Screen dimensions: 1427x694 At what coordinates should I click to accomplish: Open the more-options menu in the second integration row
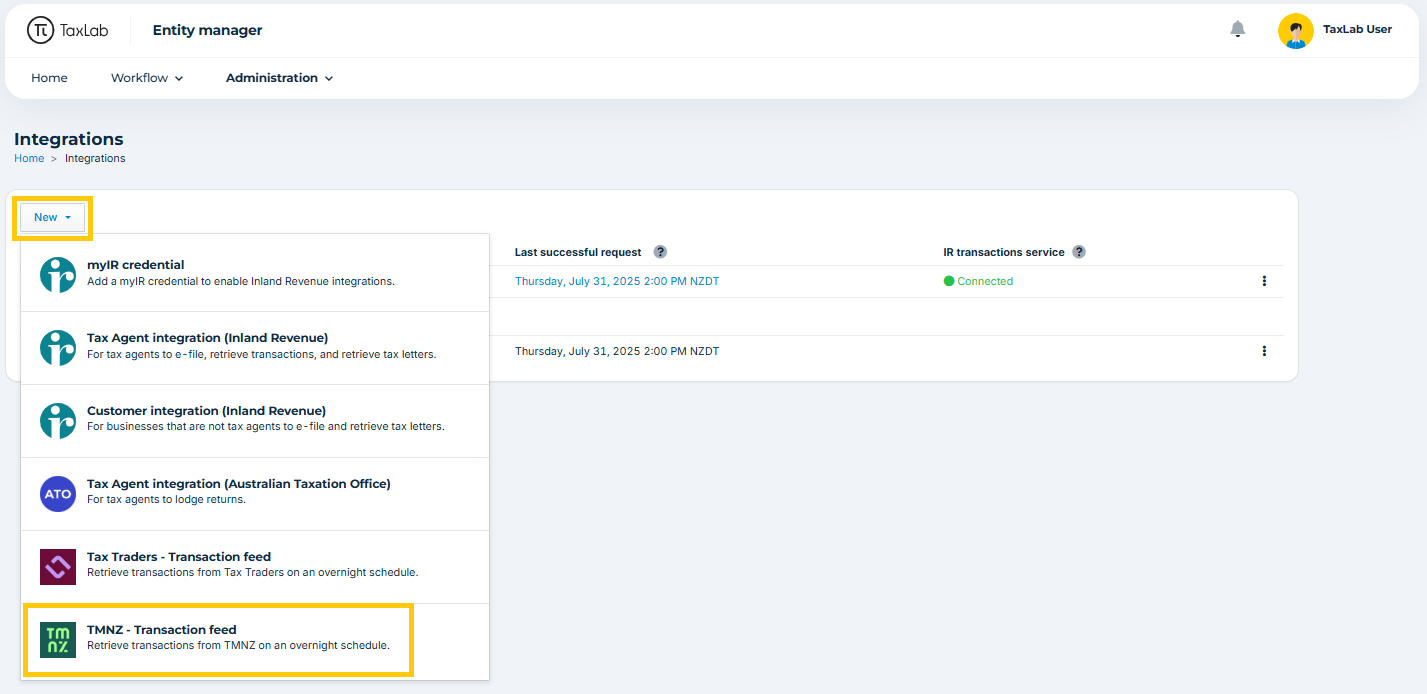[x=1264, y=351]
